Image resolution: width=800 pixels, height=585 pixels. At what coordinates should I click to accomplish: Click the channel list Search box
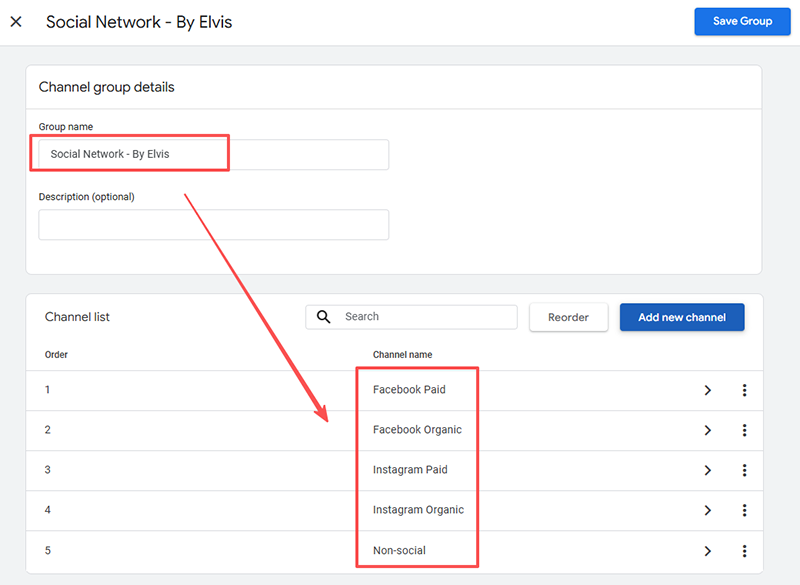coord(425,317)
